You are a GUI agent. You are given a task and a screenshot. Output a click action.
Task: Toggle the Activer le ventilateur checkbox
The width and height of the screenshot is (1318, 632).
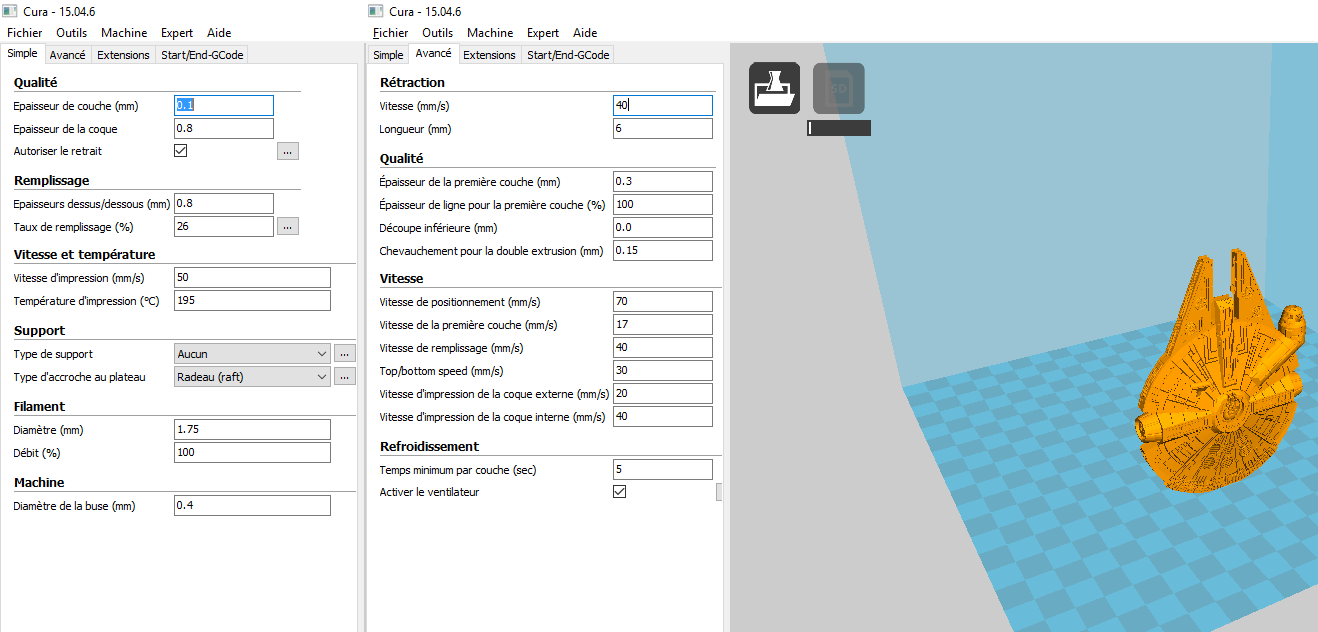coord(619,492)
